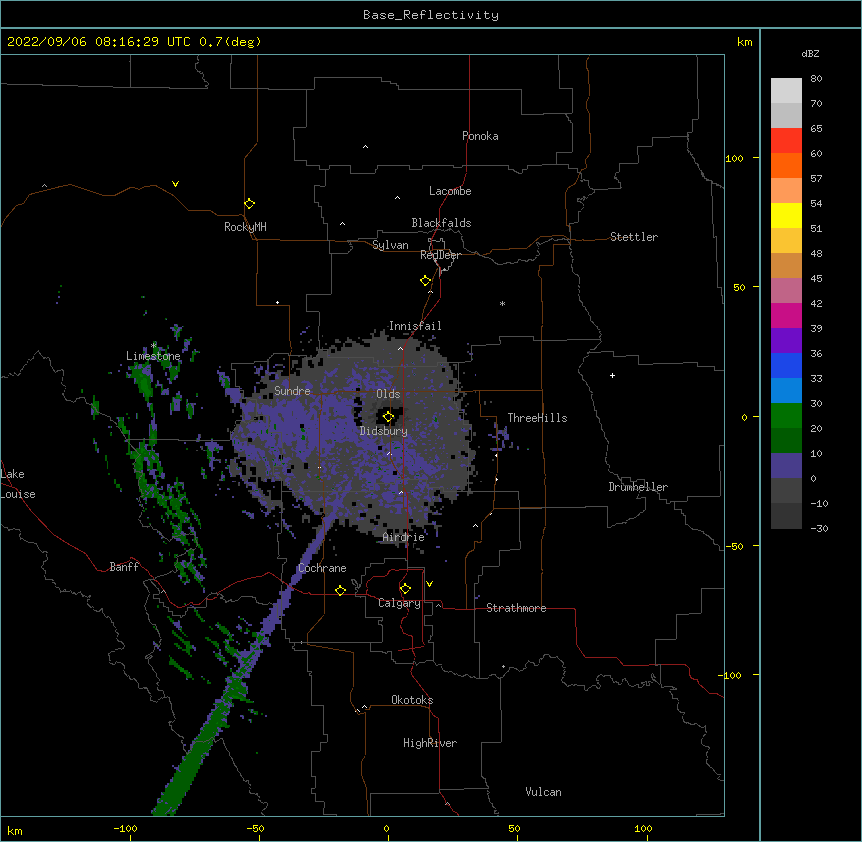Click the 100 tick on the right axis
The image size is (862, 842).
[734, 158]
